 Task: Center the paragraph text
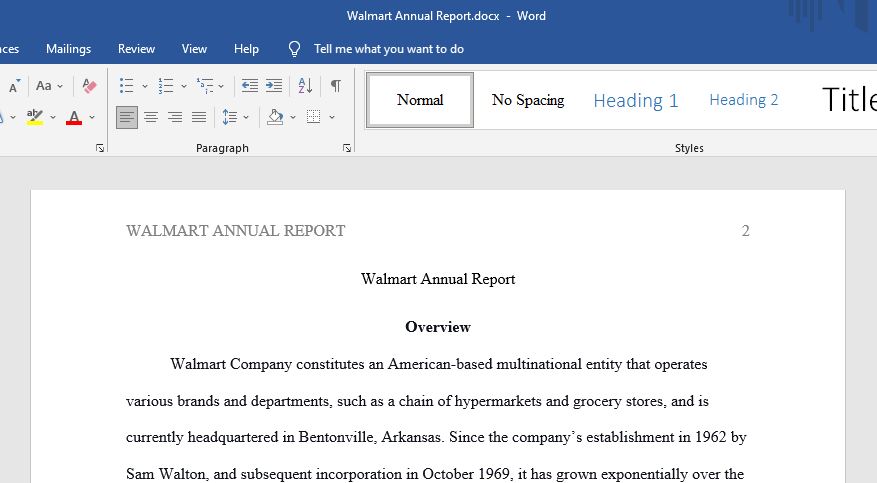pyautogui.click(x=151, y=117)
